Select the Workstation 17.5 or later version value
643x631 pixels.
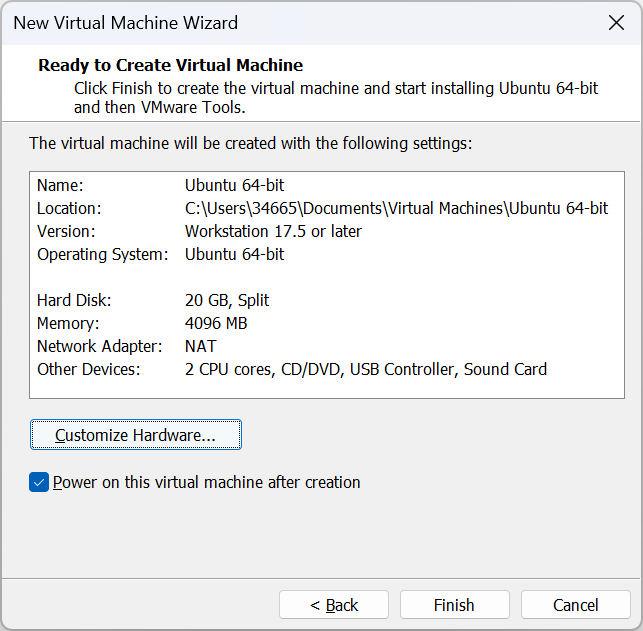[x=273, y=231]
